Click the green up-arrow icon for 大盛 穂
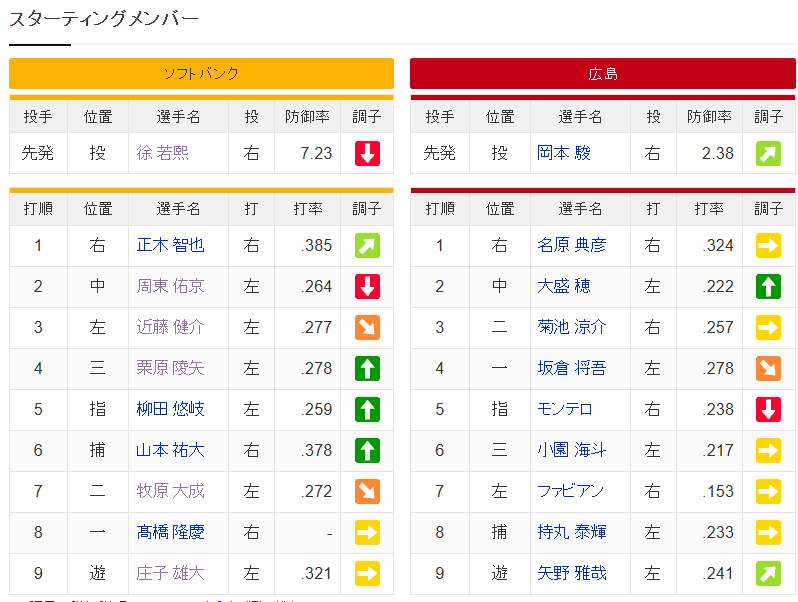This screenshot has height=602, width=798. point(768,286)
